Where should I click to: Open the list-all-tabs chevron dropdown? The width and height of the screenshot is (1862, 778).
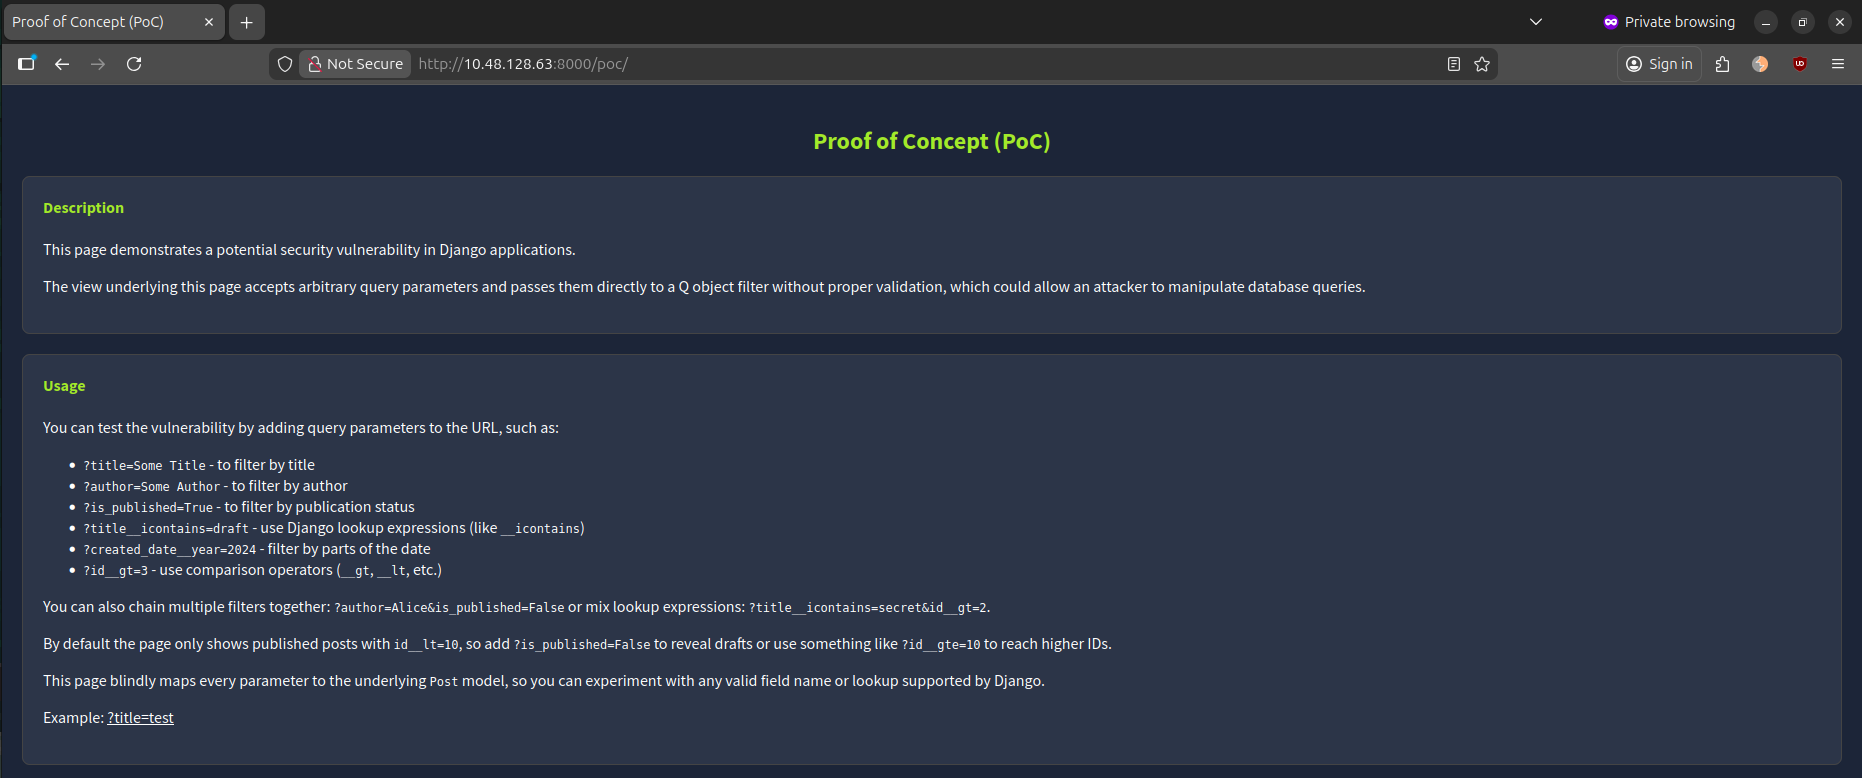(1535, 21)
